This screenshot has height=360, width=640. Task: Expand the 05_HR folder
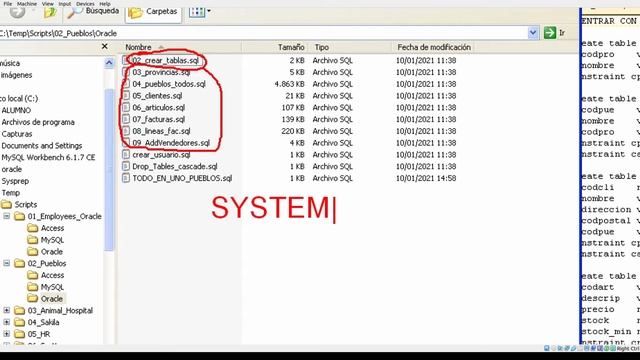tap(7, 334)
